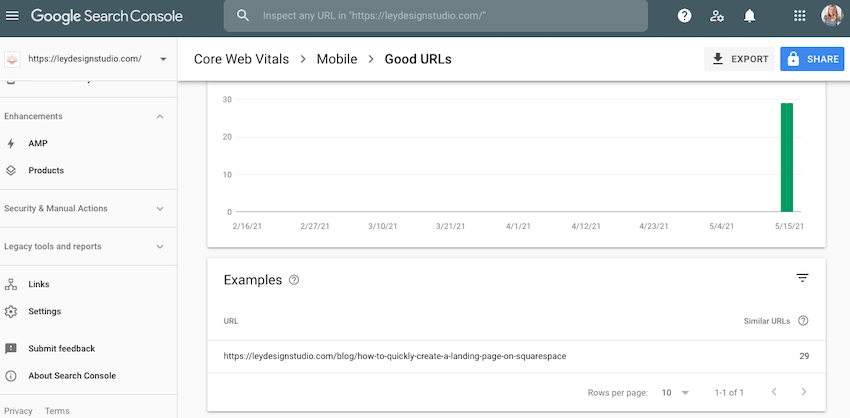Screen dimensions: 850x418
Task: Click Submit feedback
Action: pyautogui.click(x=62, y=349)
